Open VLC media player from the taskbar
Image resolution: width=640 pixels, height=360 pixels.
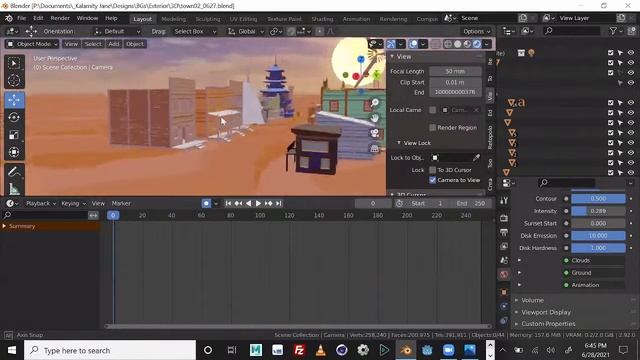click(x=321, y=350)
